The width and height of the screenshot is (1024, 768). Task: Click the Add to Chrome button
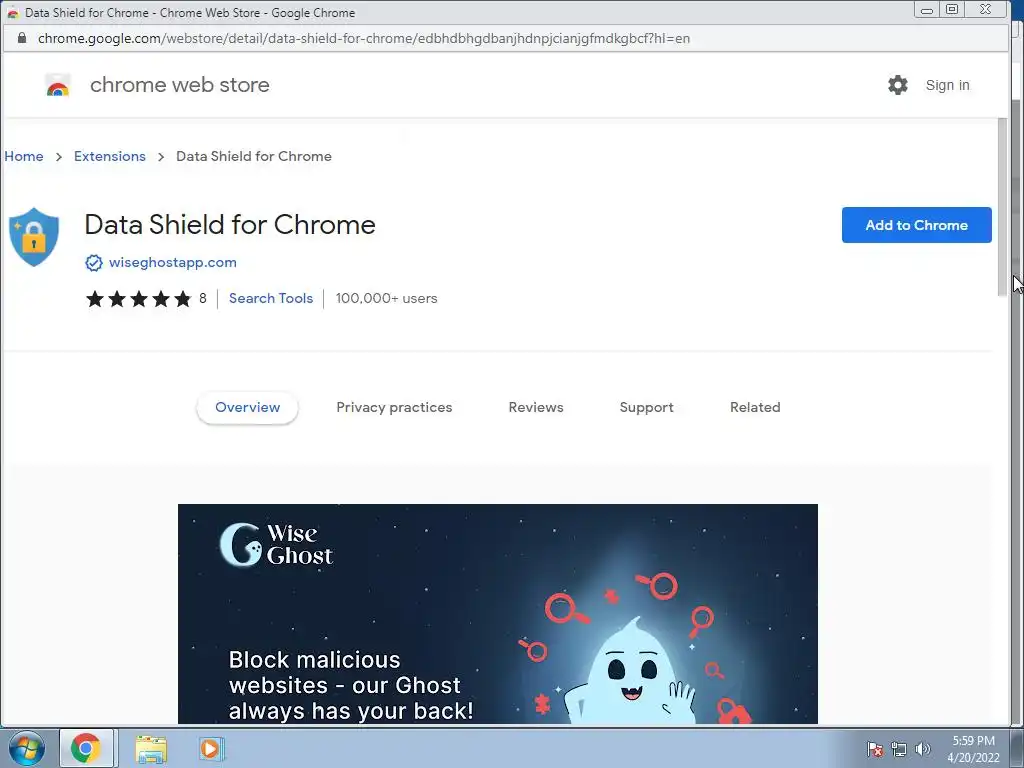(916, 225)
